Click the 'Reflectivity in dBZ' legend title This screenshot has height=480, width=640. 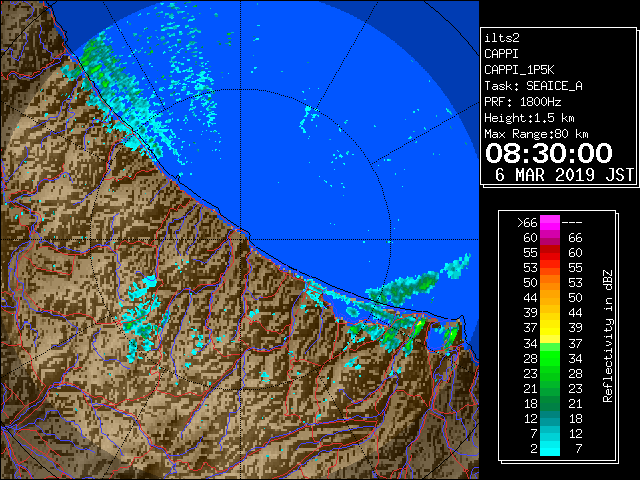(x=608, y=336)
